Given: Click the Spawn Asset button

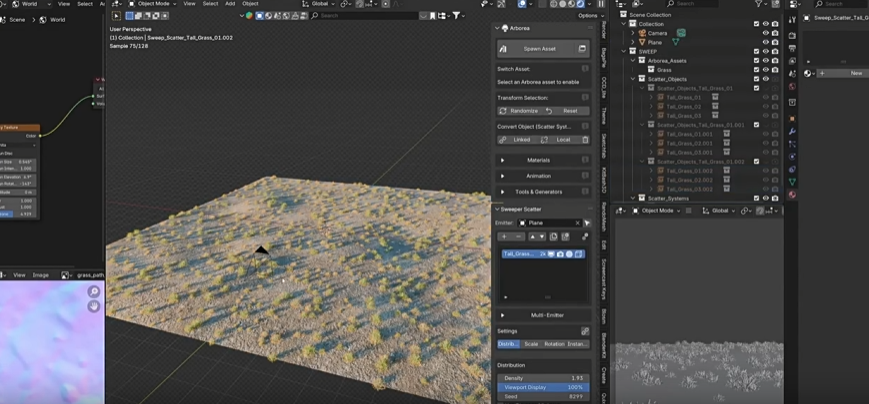Looking at the screenshot, I should click(x=540, y=48).
